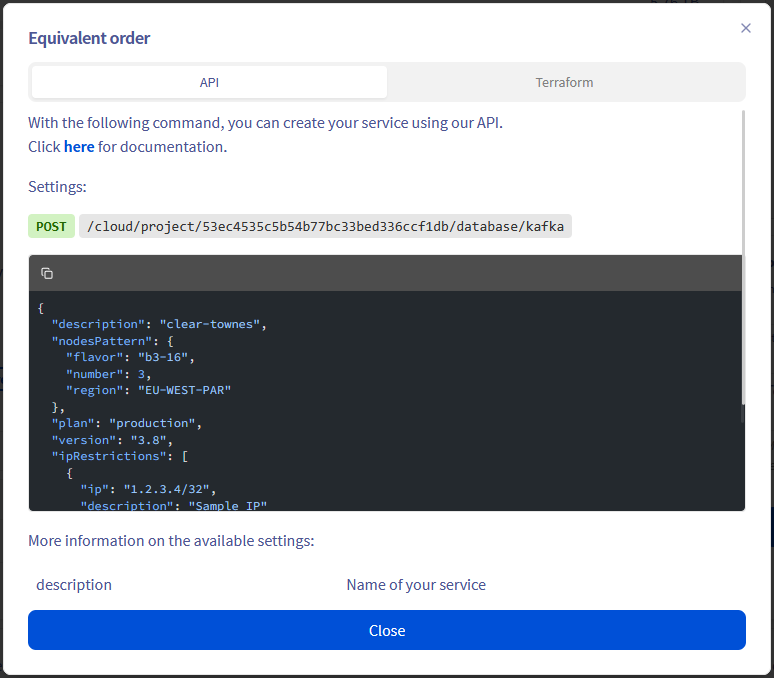Click the /cloud/project endpoint path
Image resolution: width=774 pixels, height=678 pixels.
click(x=325, y=226)
